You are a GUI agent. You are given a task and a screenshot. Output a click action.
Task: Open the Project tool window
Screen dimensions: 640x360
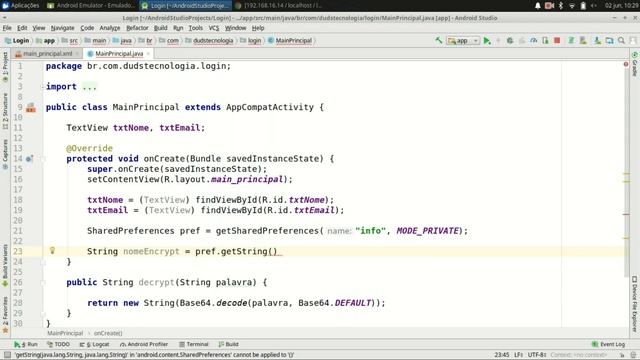tap(5, 66)
